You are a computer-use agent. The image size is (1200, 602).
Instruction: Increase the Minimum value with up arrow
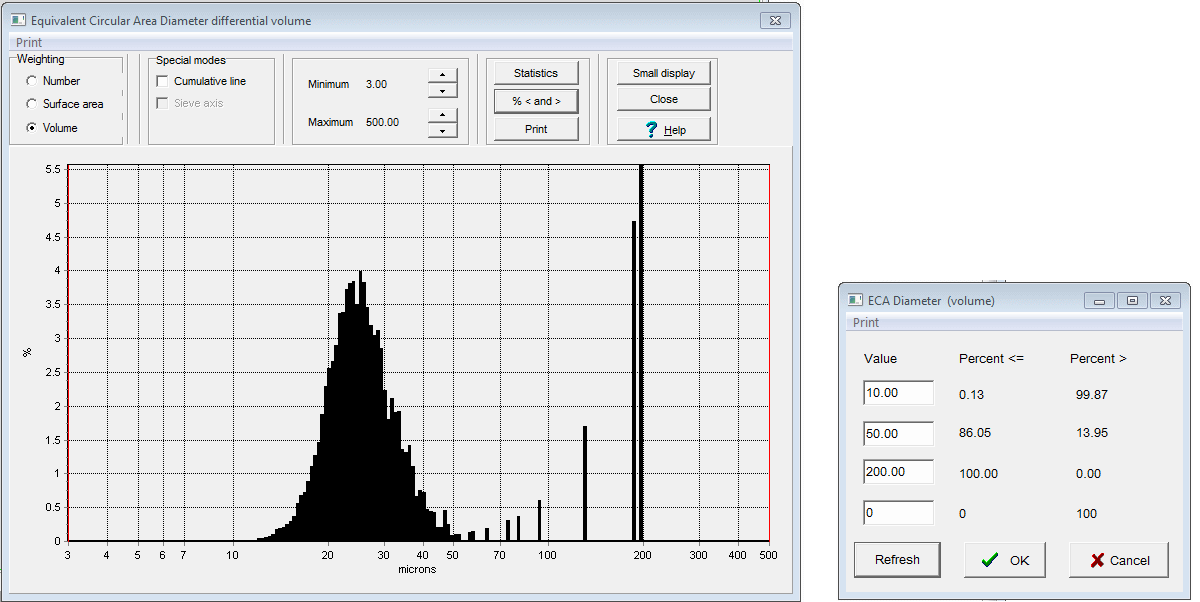pos(442,76)
